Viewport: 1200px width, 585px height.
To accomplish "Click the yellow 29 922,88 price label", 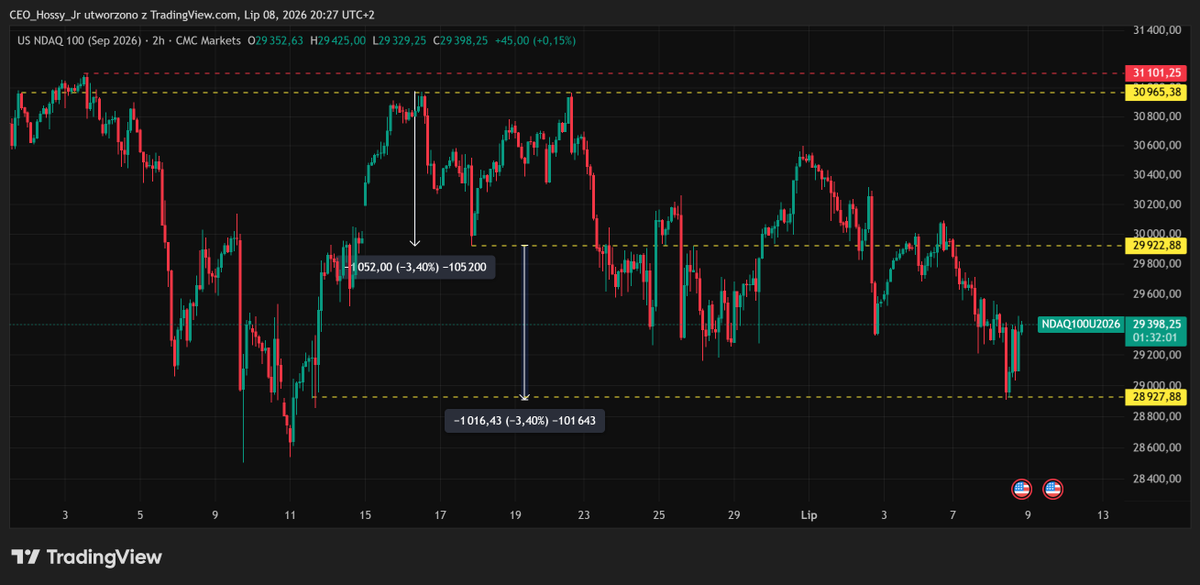I will pos(1157,245).
